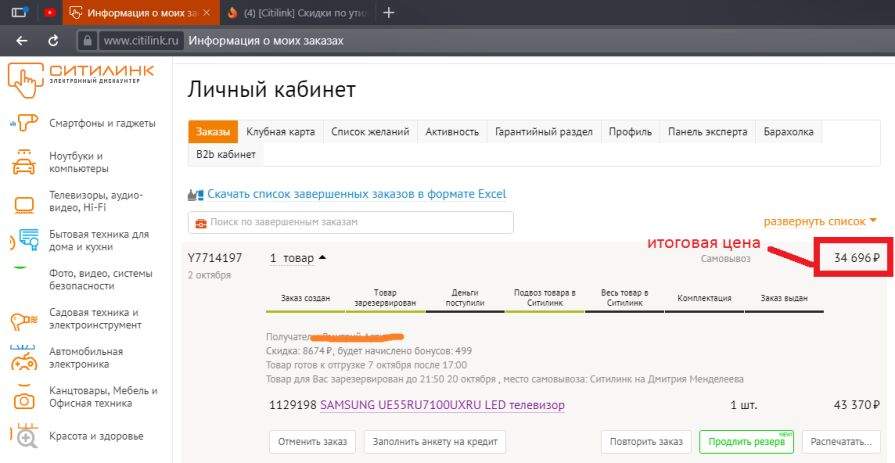Focus the completed orders search field
The height and width of the screenshot is (463, 895).
click(x=350, y=222)
